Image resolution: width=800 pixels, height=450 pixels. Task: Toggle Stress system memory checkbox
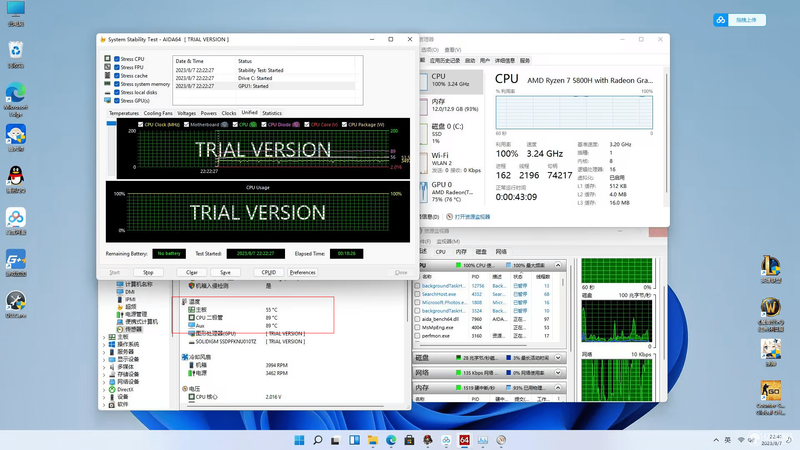click(117, 84)
